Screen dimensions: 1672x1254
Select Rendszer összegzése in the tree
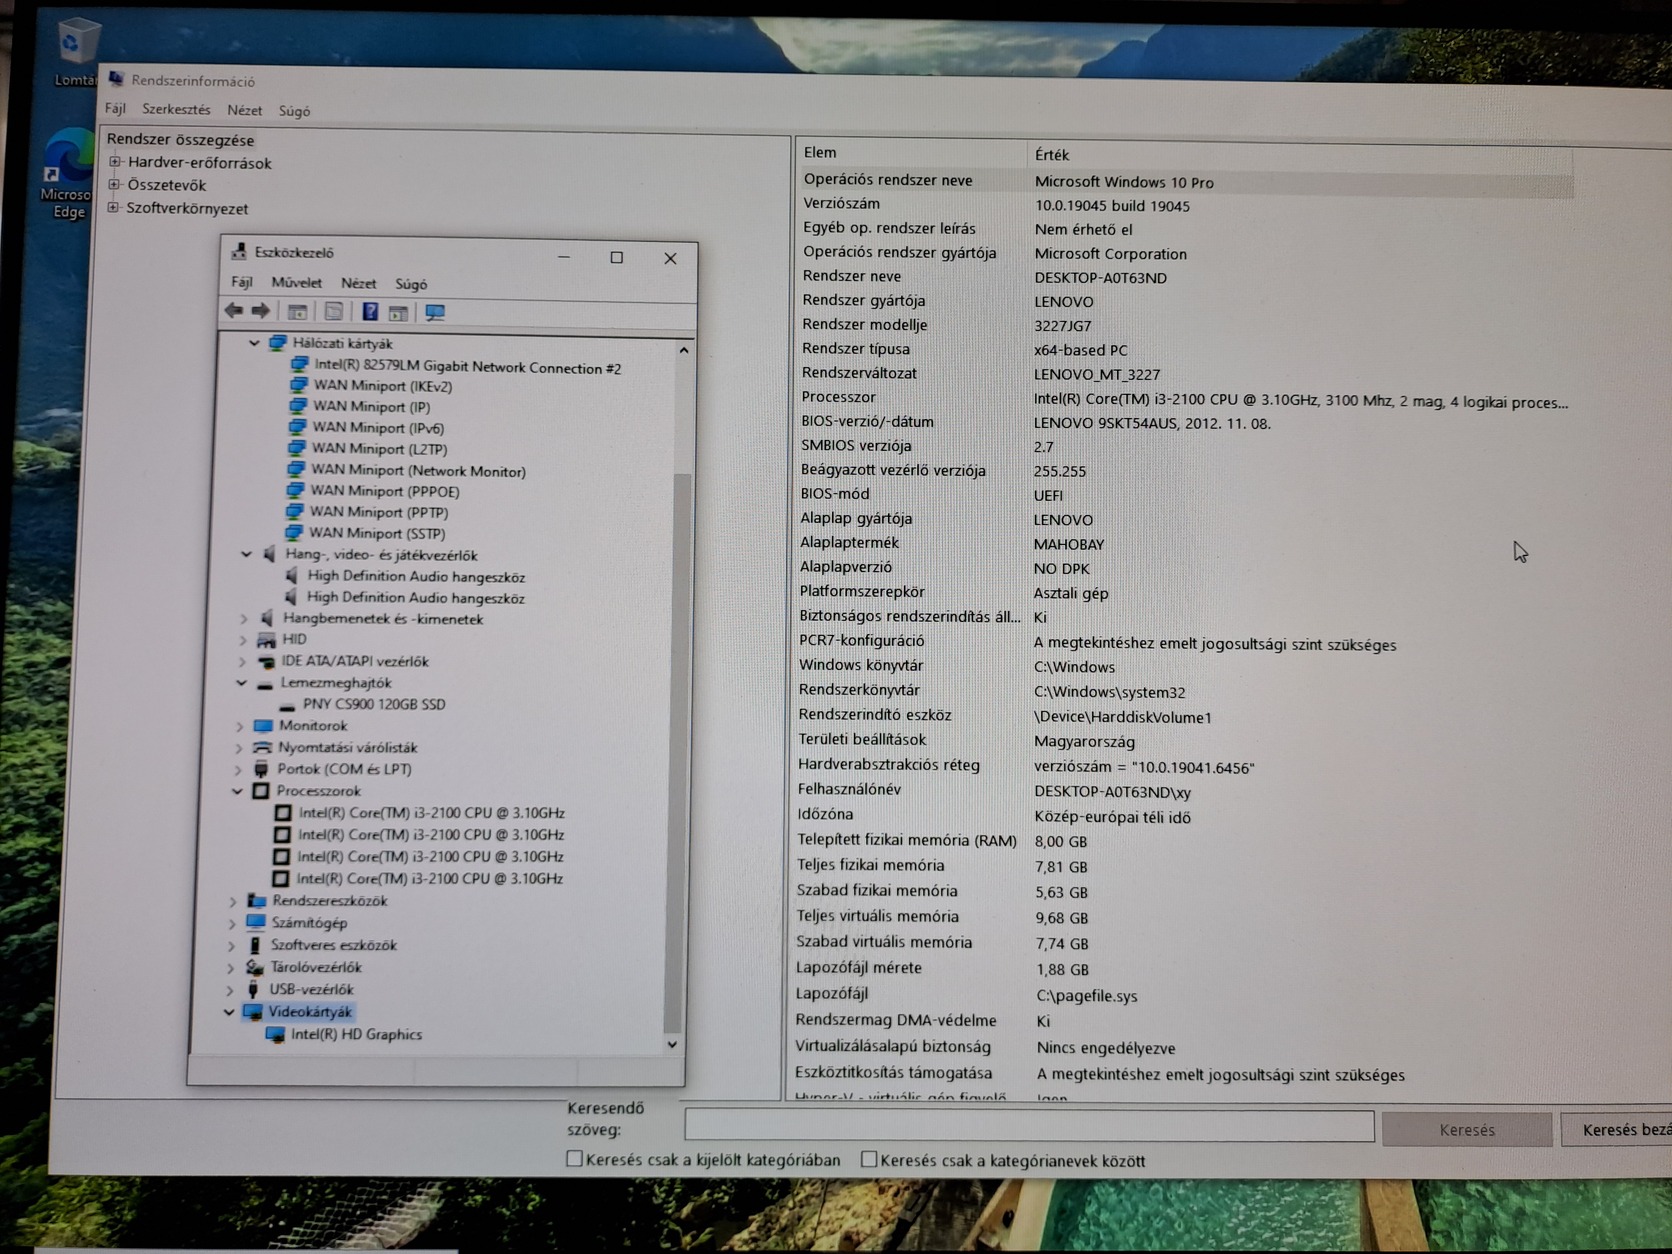180,140
